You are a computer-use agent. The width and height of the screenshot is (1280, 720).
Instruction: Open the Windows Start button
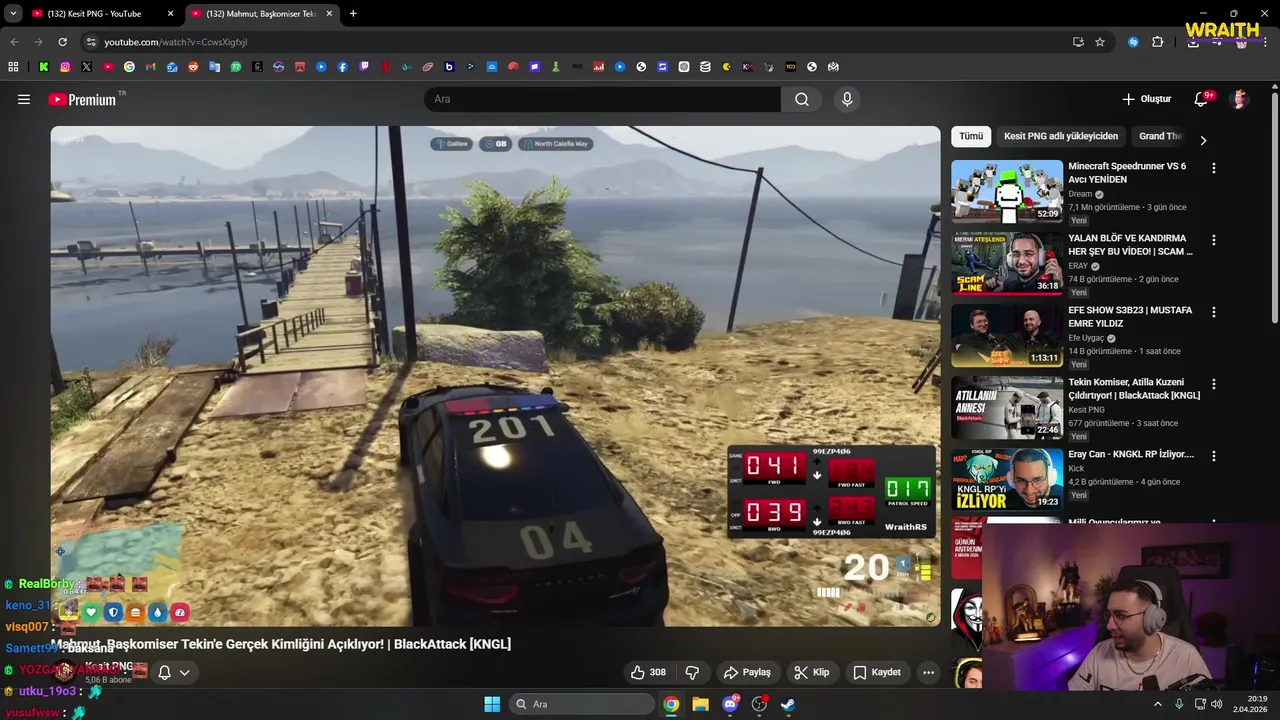pos(492,704)
